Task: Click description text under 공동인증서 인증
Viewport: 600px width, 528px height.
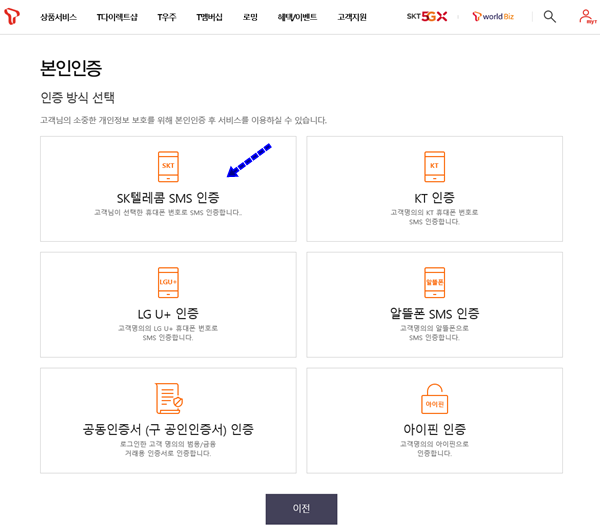Action: point(168,449)
